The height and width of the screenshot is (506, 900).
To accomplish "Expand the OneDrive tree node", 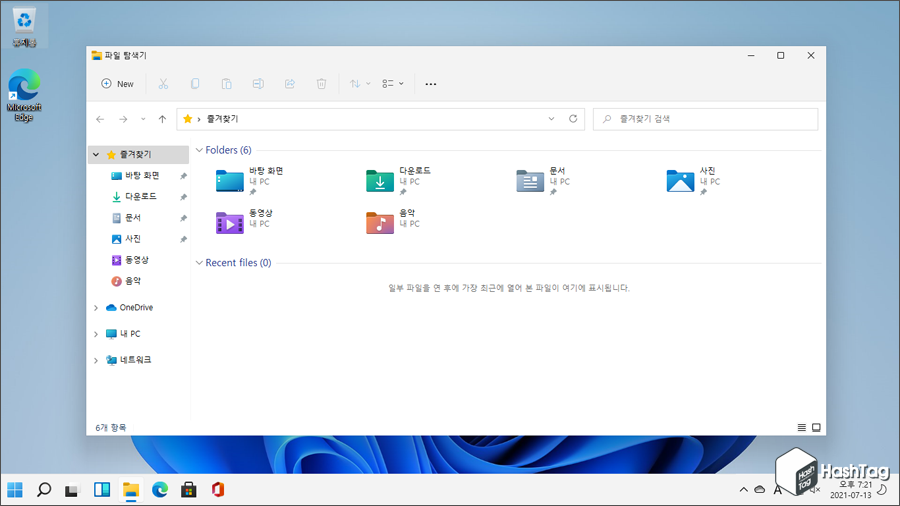I will tap(96, 308).
